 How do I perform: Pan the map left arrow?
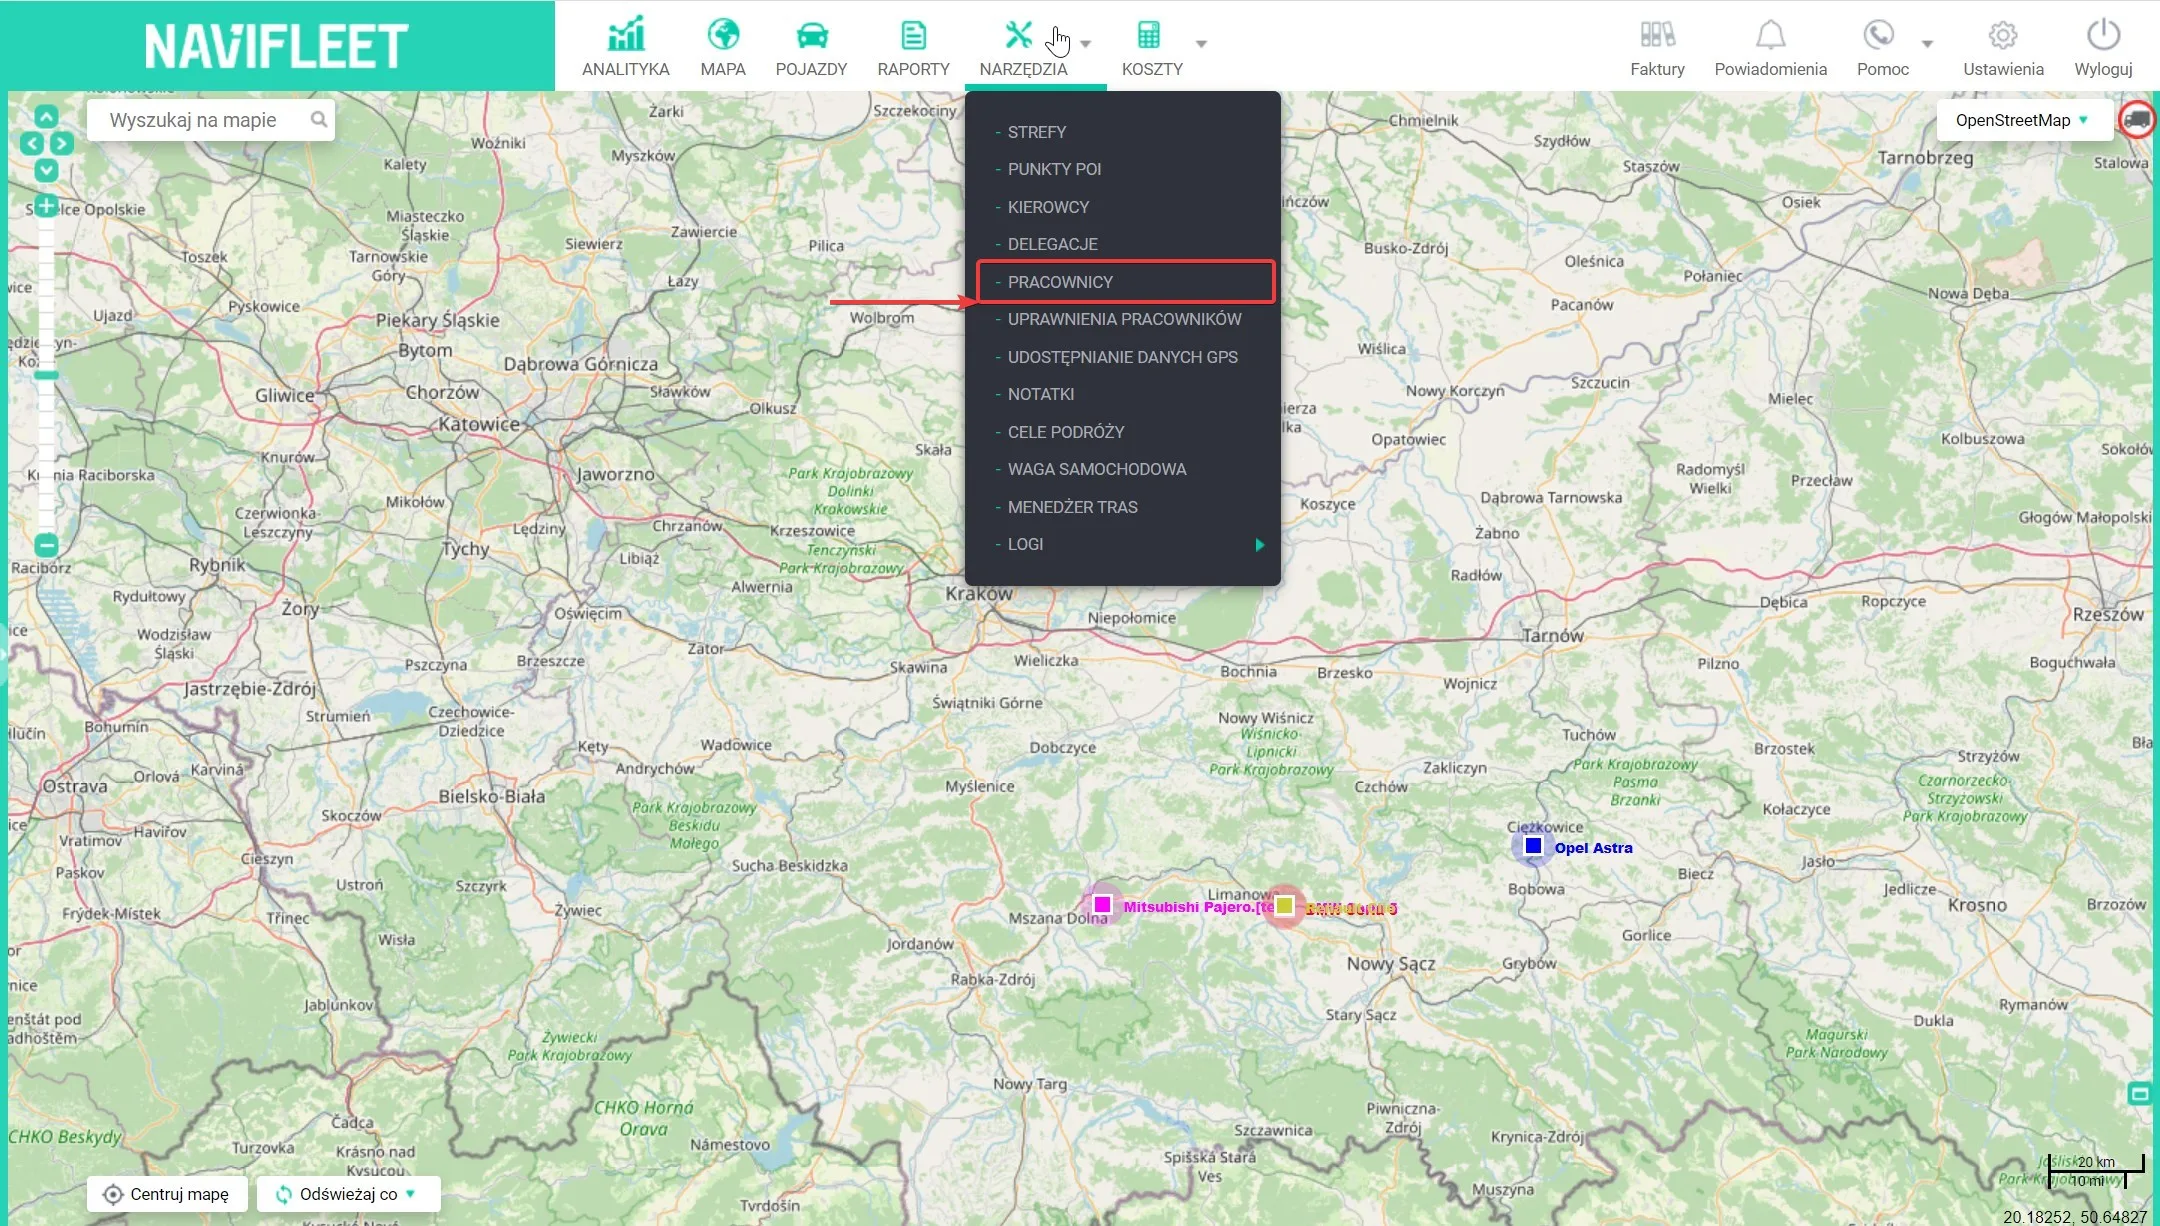coord(32,143)
